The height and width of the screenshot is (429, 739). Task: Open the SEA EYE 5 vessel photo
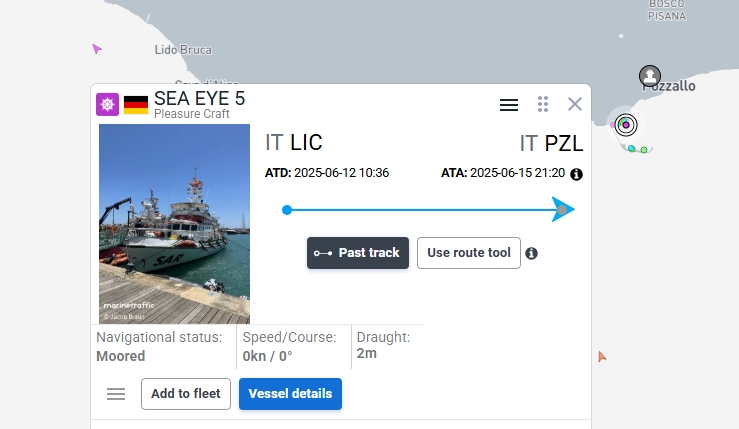pyautogui.click(x=174, y=224)
